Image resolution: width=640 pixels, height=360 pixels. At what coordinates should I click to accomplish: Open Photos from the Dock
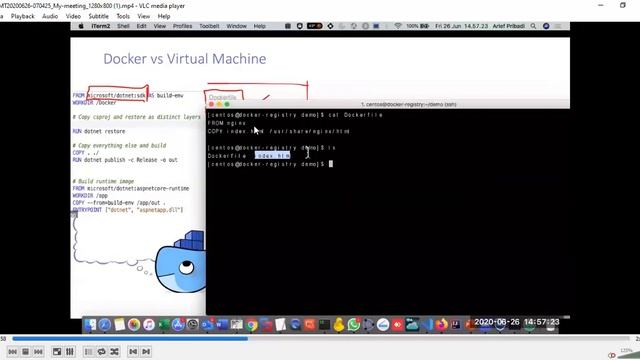(x=134, y=325)
